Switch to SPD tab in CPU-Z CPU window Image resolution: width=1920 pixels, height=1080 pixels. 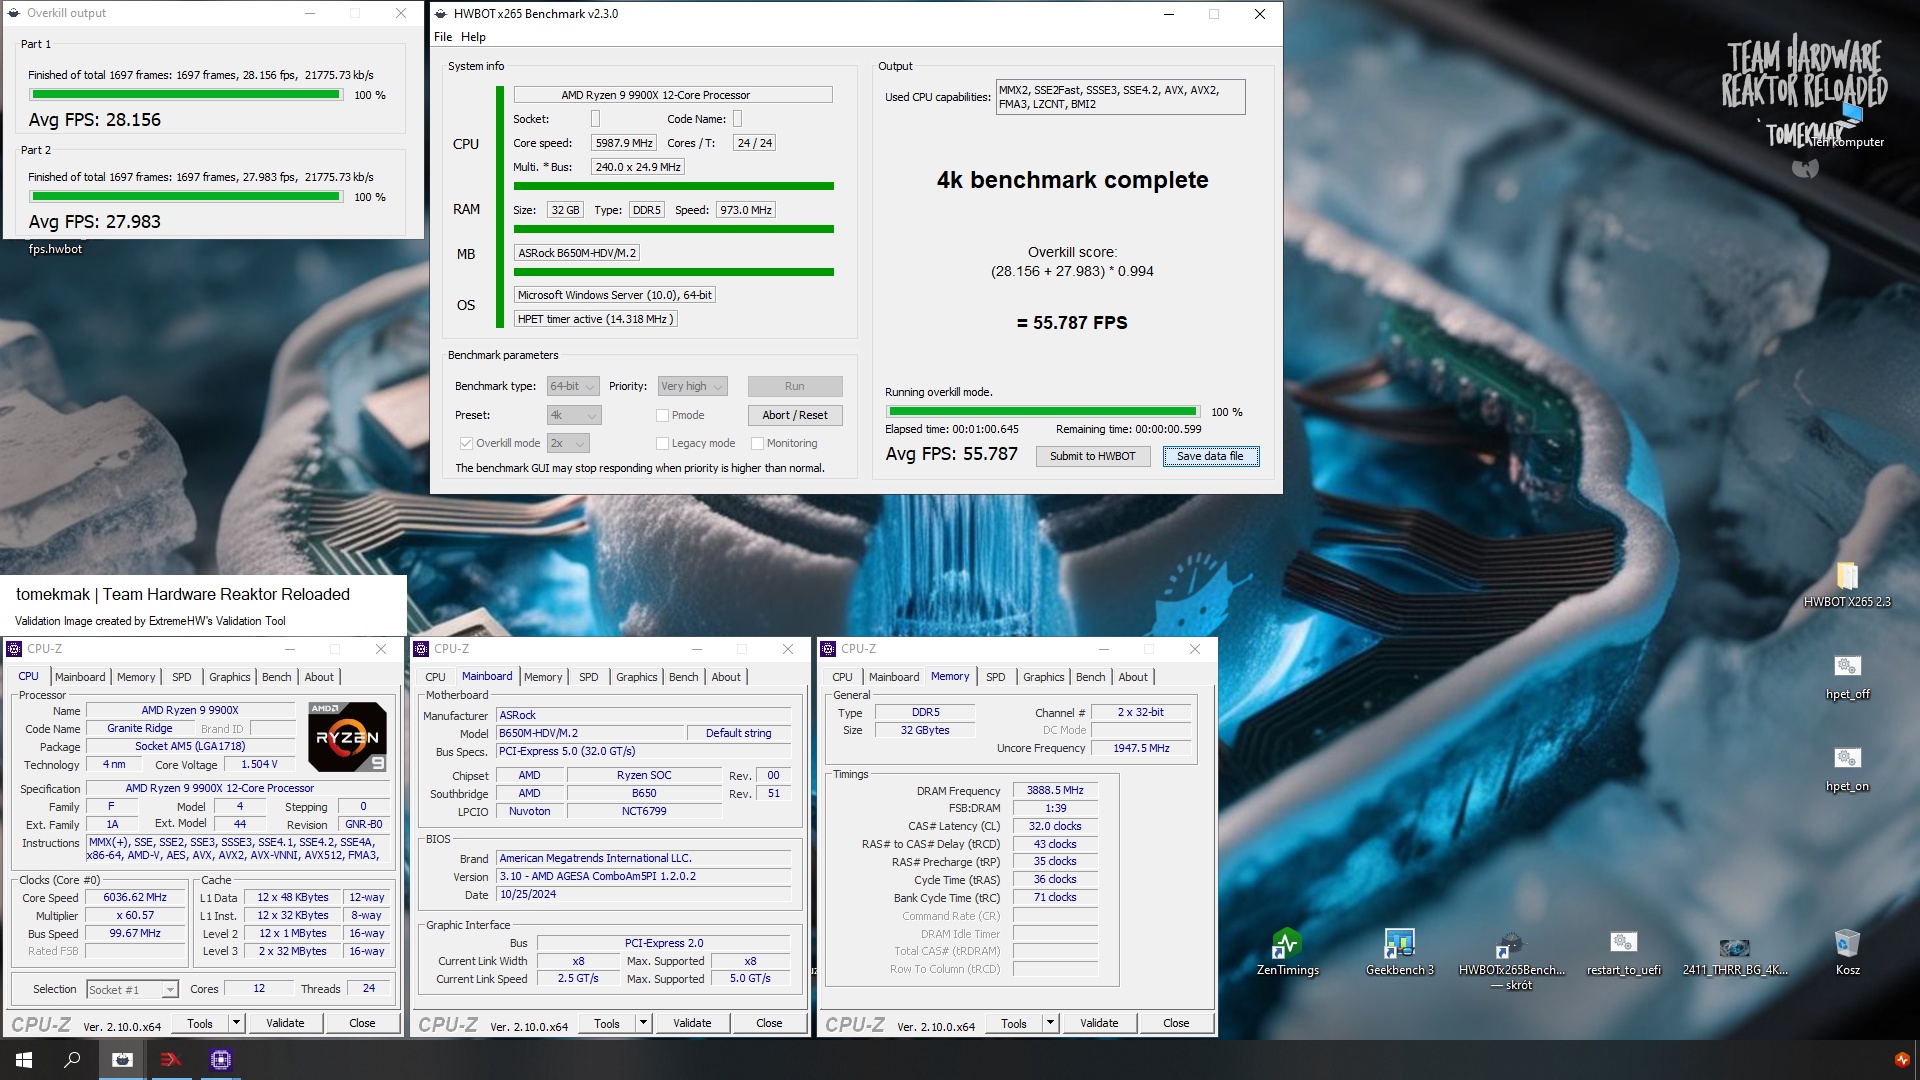[181, 677]
